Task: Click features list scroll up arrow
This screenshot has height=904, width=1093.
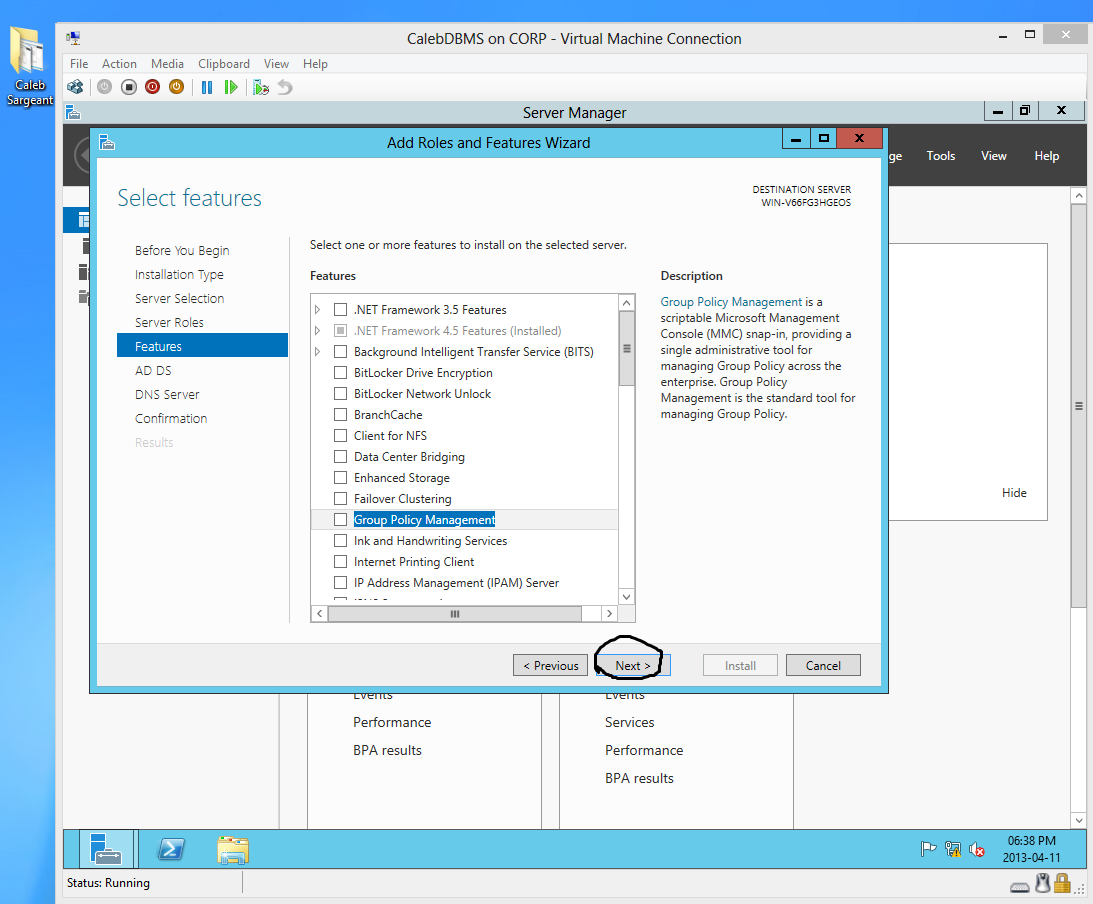Action: click(626, 302)
